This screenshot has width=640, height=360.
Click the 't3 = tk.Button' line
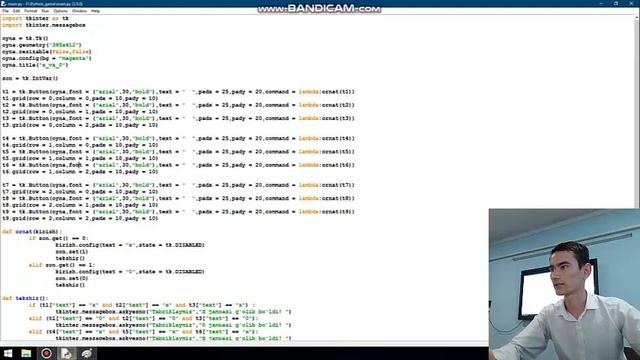(178, 118)
